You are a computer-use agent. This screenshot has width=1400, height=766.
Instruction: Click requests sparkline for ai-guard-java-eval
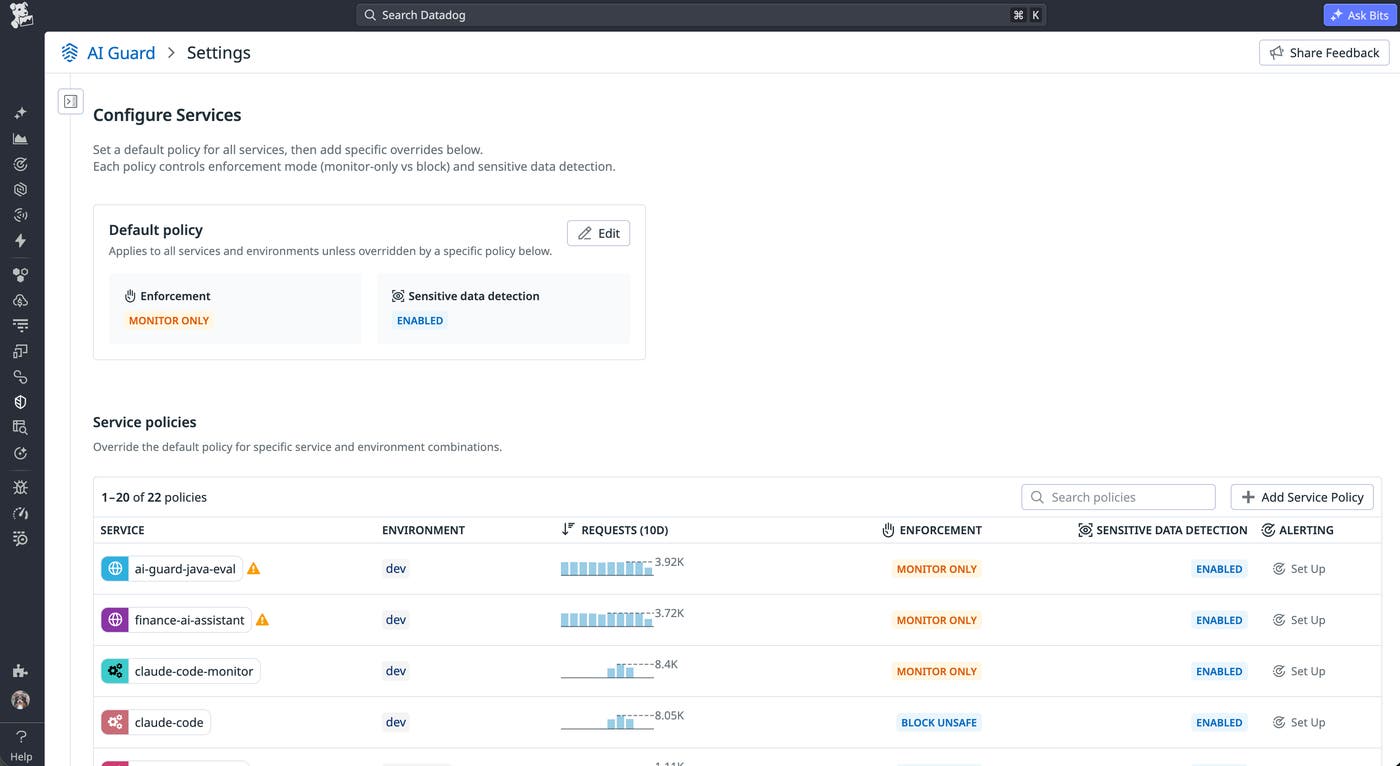point(607,567)
